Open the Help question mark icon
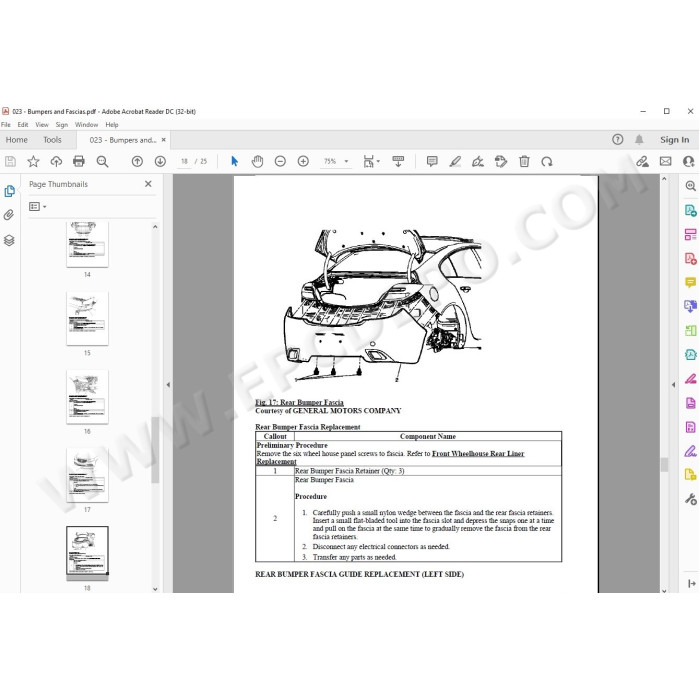700x700 pixels. pos(617,140)
